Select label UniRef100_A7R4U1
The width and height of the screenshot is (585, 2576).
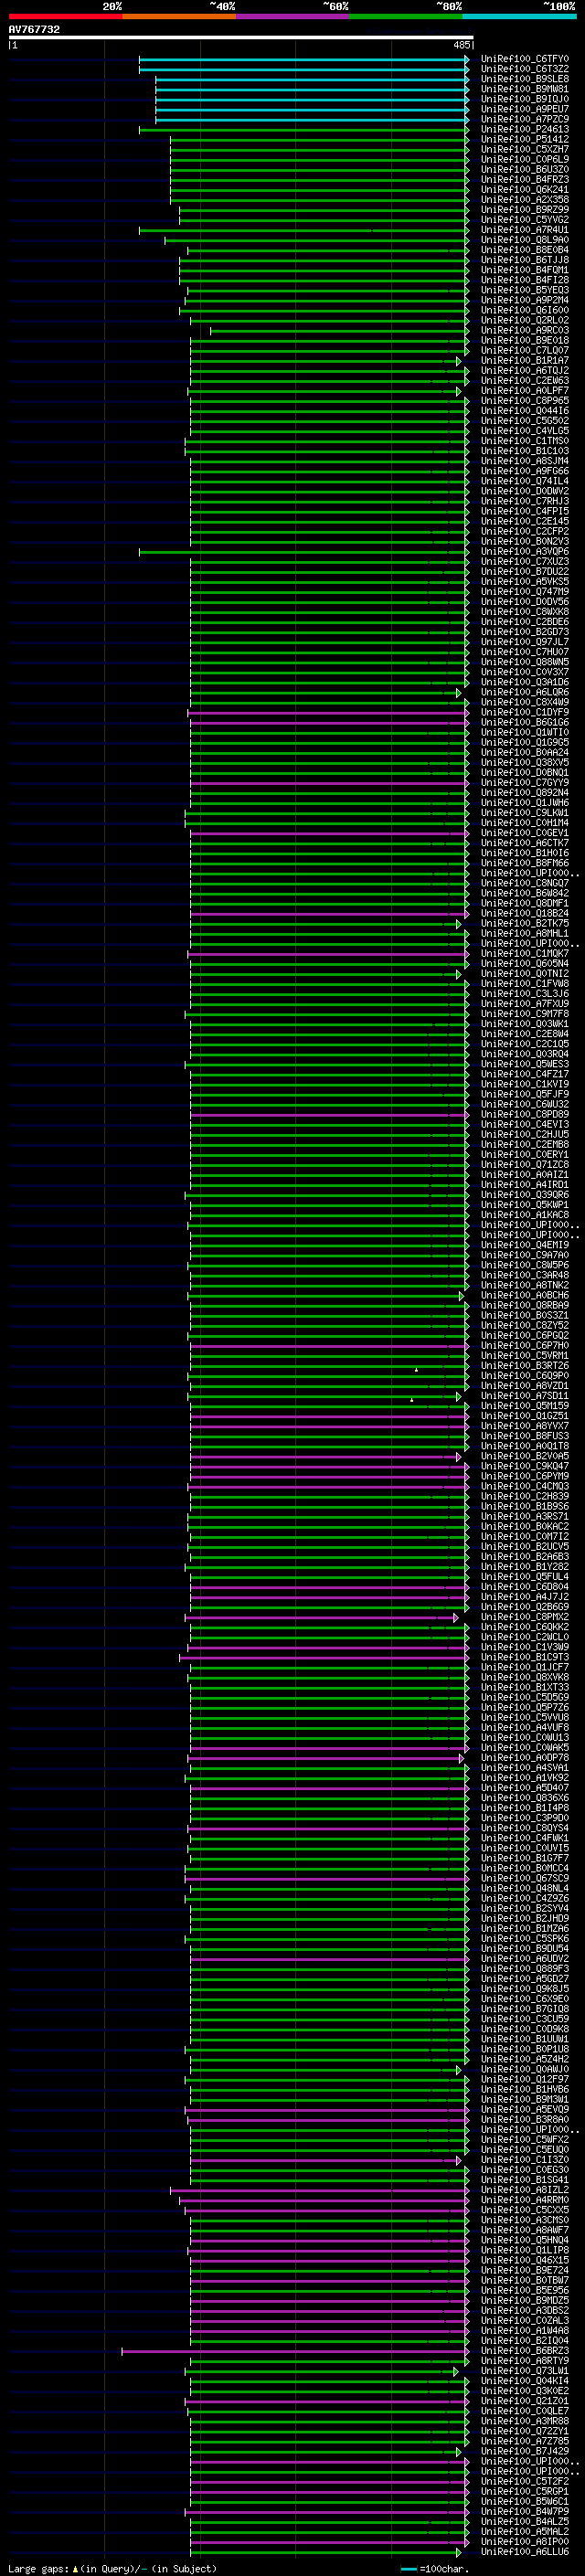click(524, 230)
